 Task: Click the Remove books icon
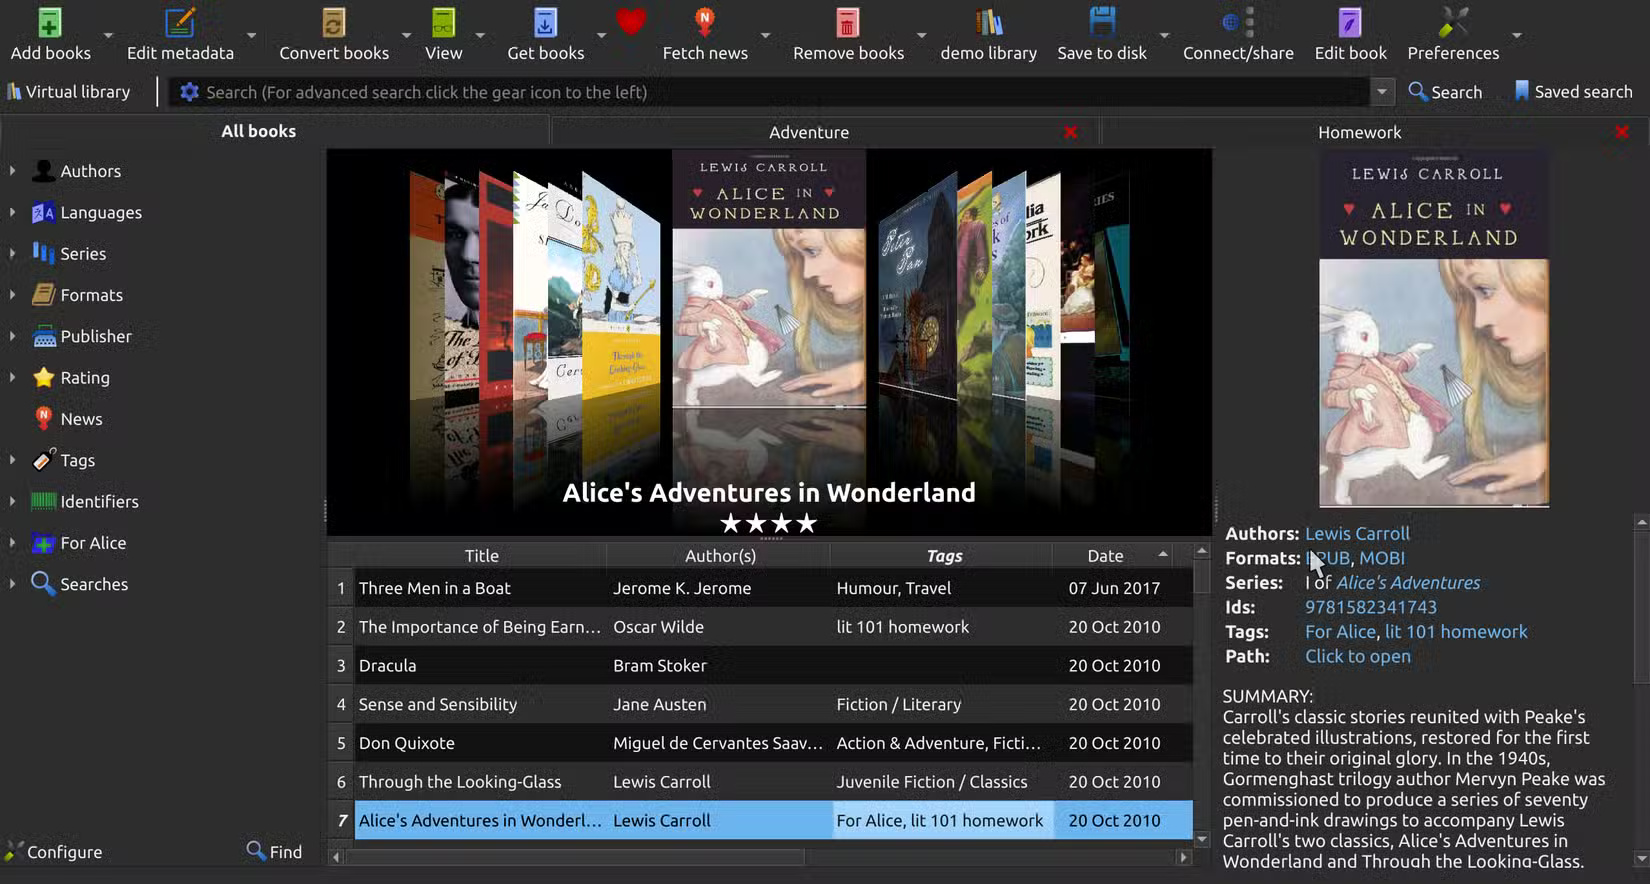(x=847, y=23)
